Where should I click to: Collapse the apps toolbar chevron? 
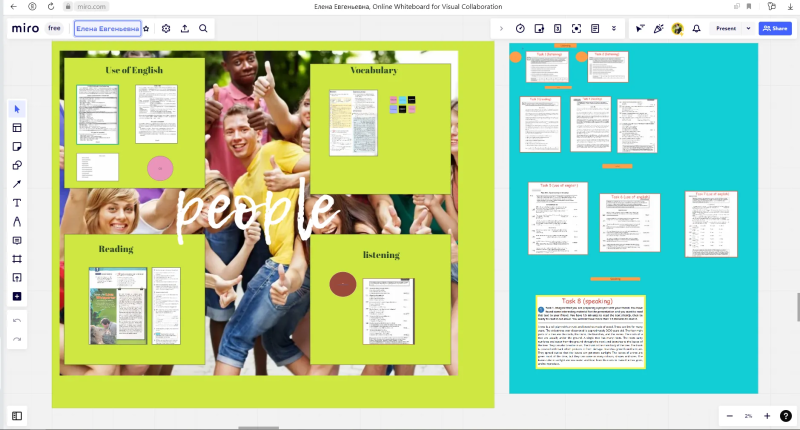[x=501, y=29]
